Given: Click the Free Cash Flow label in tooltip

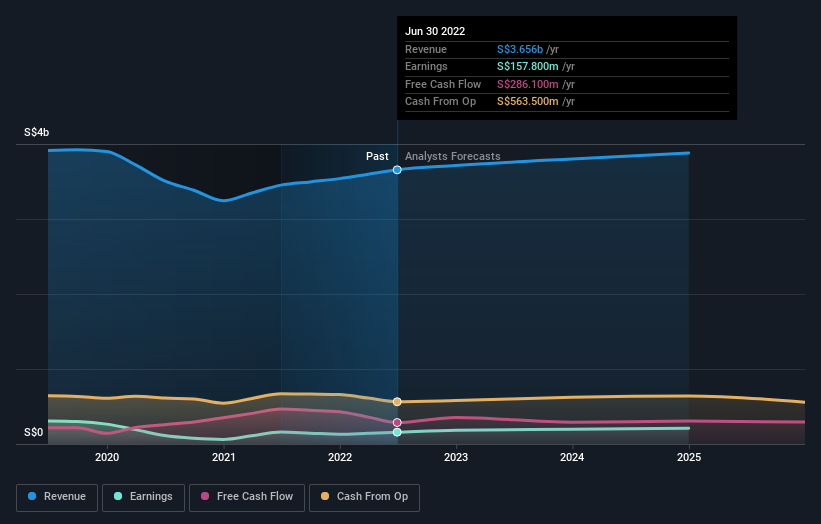Looking at the screenshot, I should coord(443,84).
